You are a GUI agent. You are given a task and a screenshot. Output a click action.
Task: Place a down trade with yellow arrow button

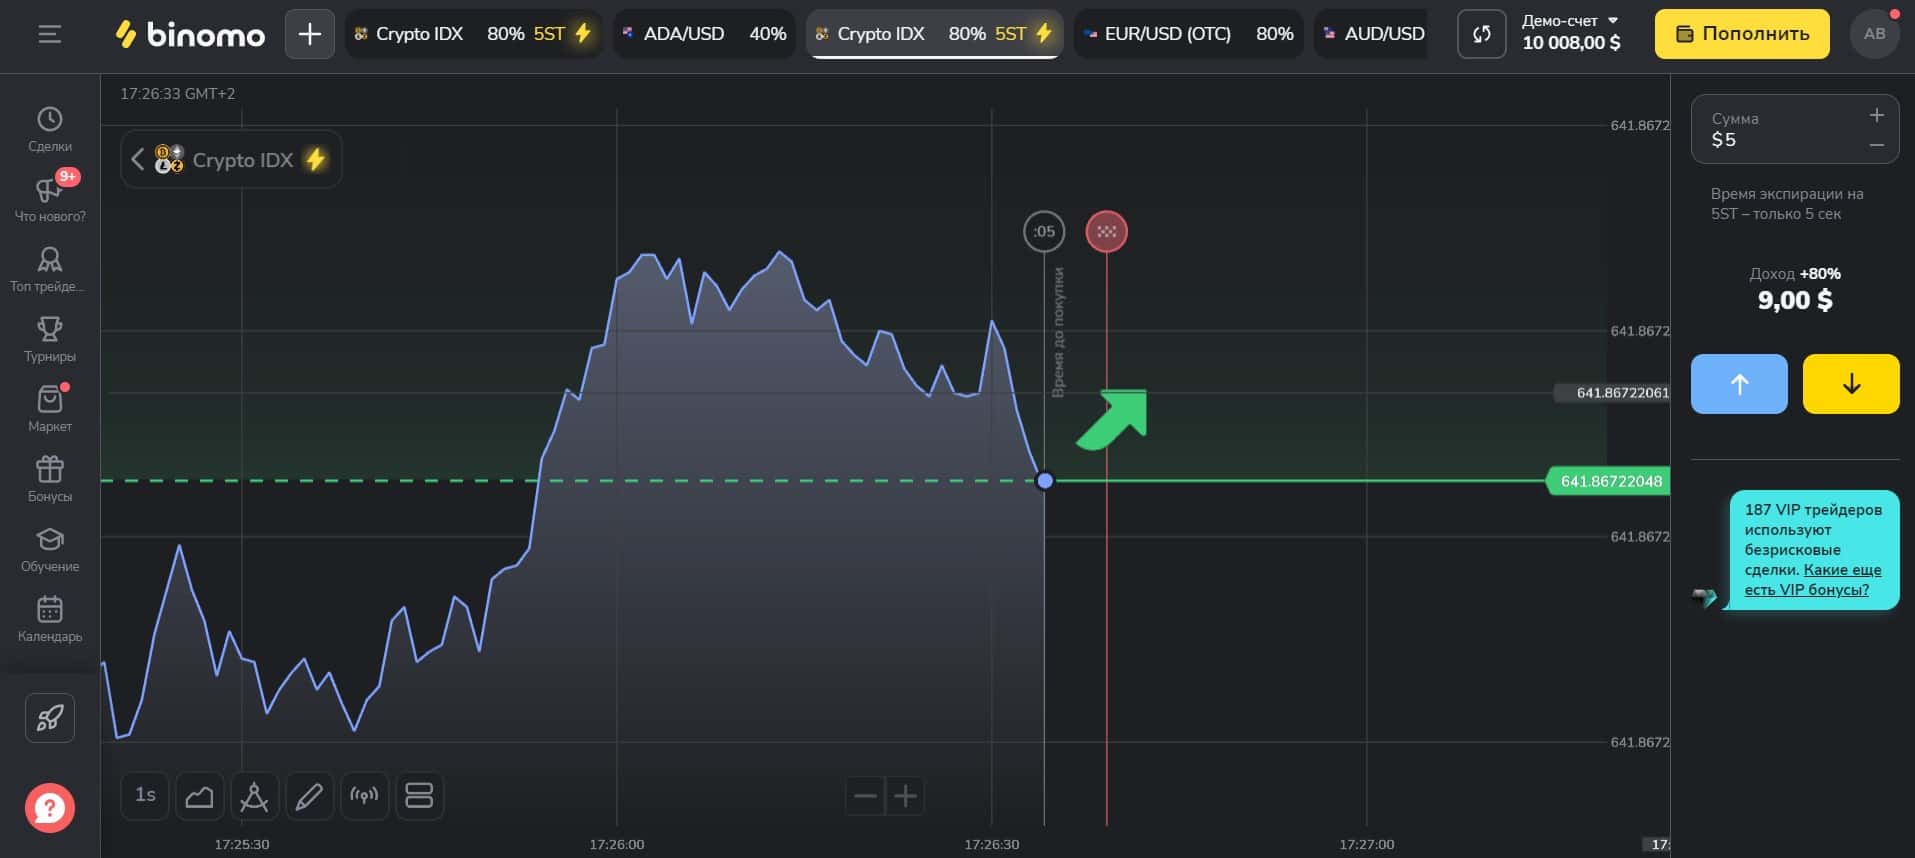pyautogui.click(x=1851, y=384)
